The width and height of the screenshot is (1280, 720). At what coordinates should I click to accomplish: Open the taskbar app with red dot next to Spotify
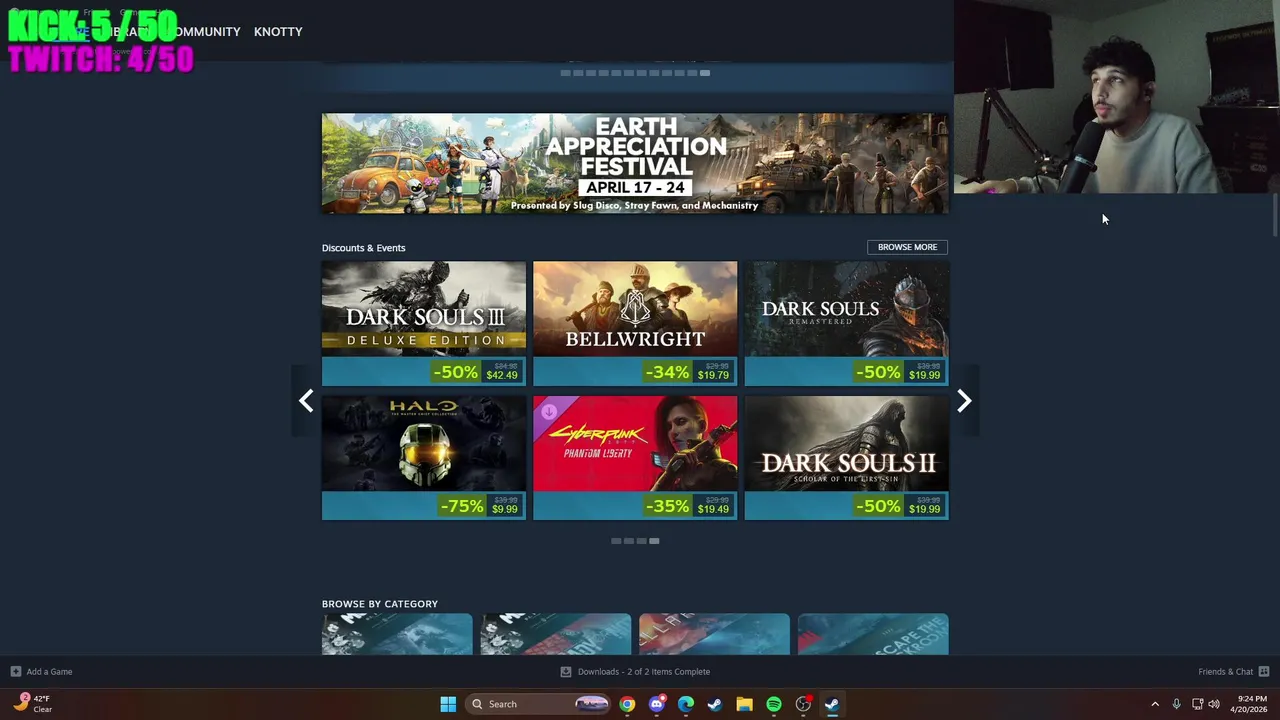803,704
